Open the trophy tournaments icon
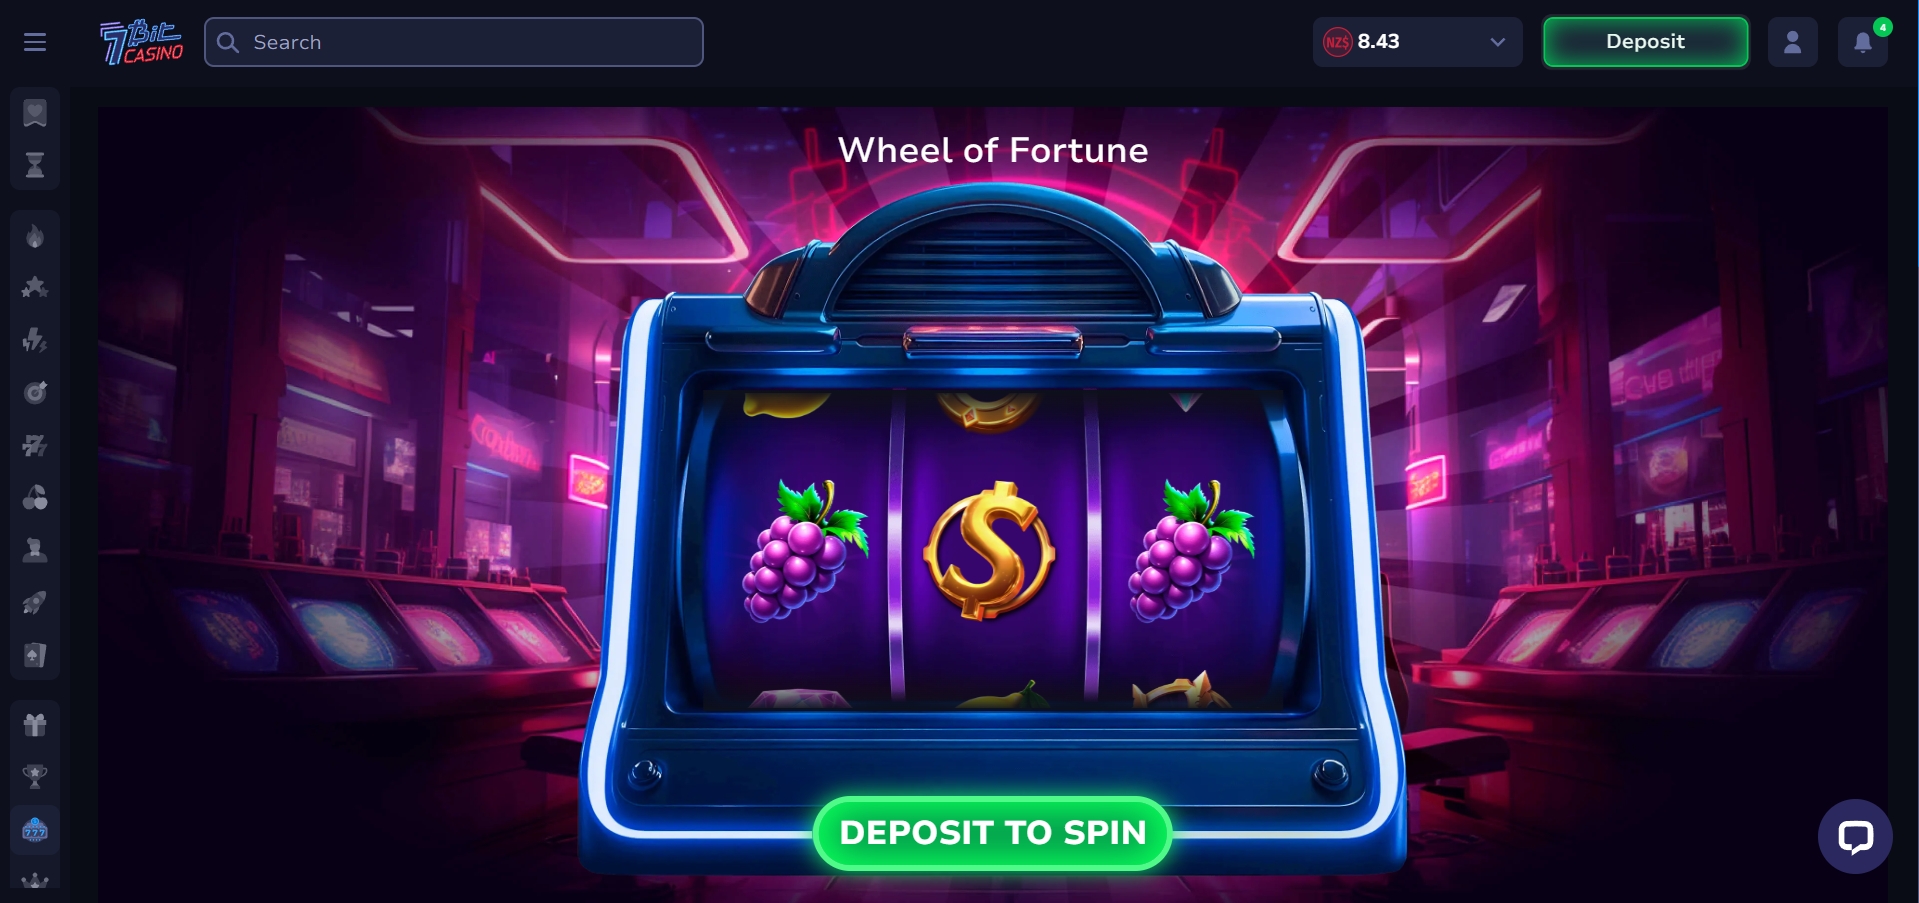 pyautogui.click(x=35, y=777)
